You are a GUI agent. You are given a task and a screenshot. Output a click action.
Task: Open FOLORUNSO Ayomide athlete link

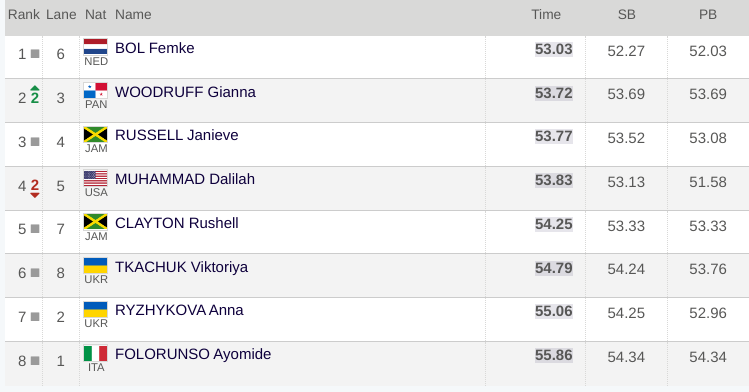[193, 354]
